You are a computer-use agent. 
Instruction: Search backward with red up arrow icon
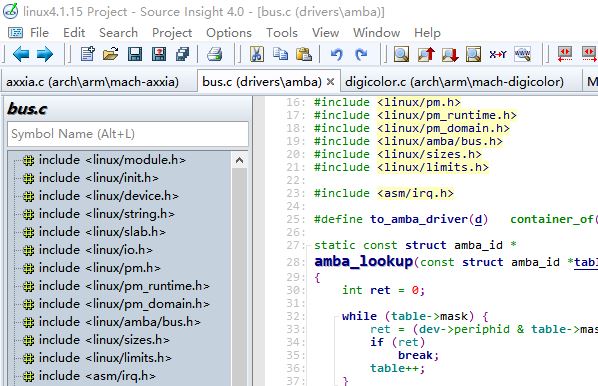(426, 54)
